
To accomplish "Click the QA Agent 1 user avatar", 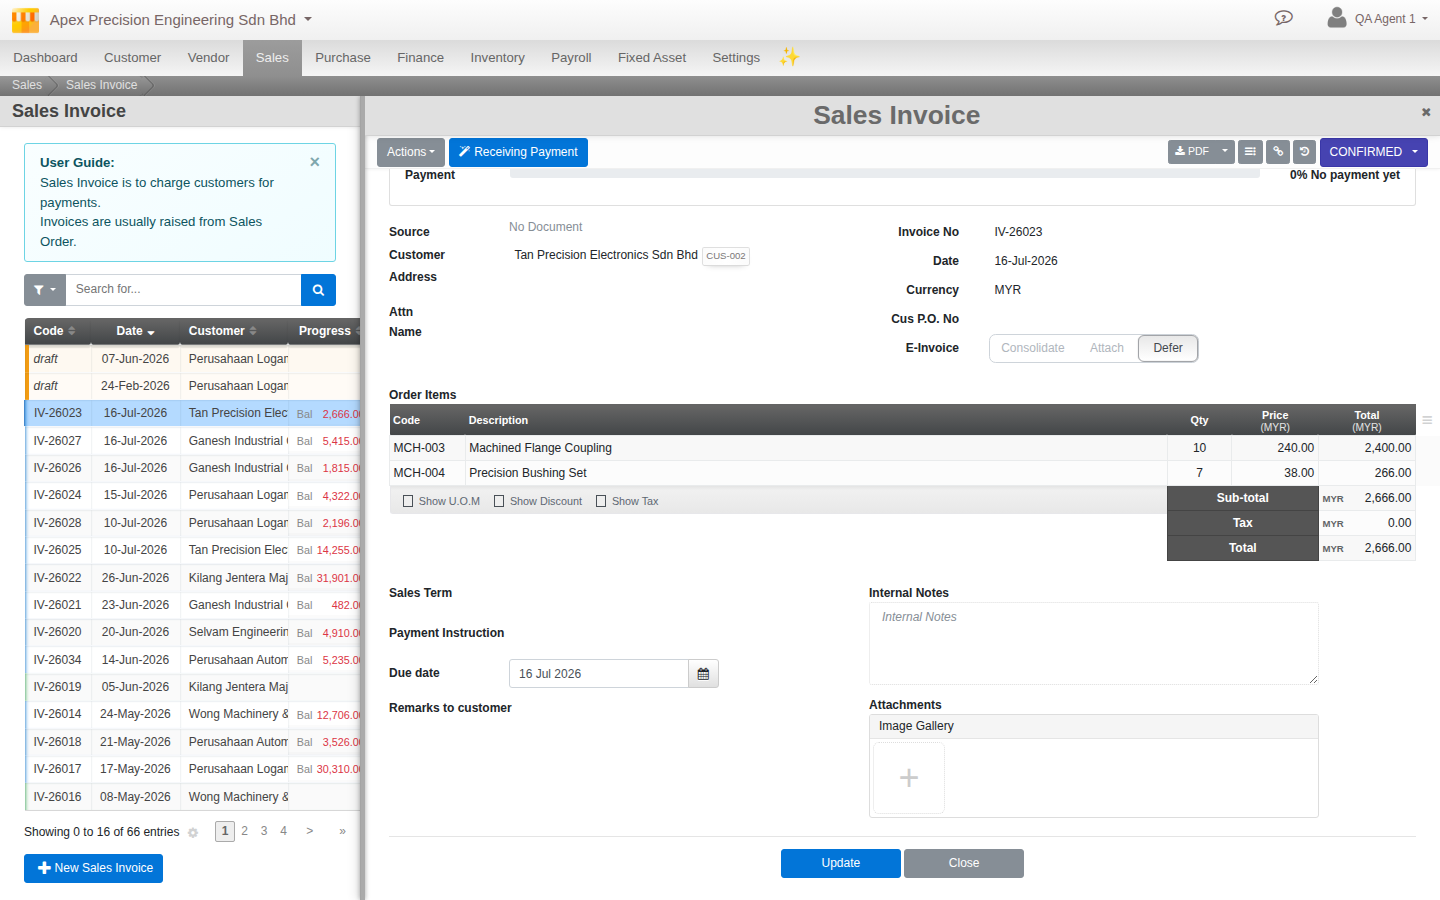I will [x=1336, y=18].
